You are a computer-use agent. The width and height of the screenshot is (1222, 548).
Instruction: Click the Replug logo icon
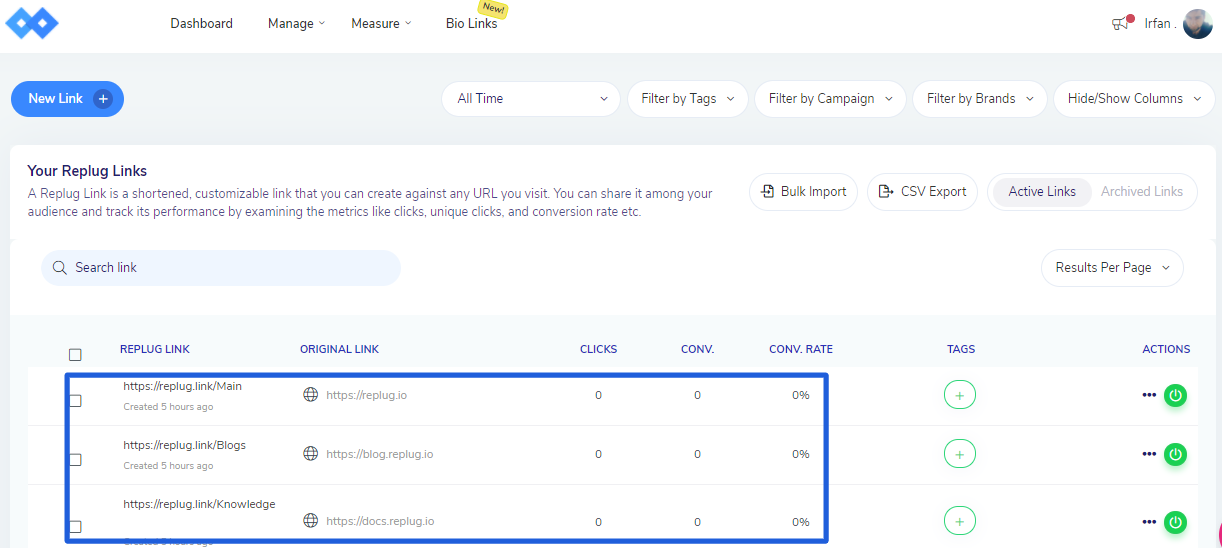32,23
